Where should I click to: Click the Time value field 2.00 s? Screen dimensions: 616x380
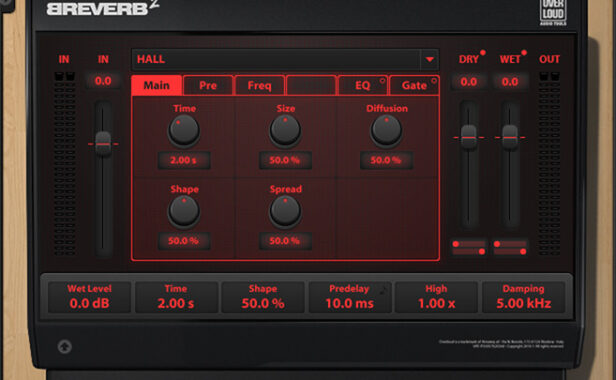(x=183, y=160)
